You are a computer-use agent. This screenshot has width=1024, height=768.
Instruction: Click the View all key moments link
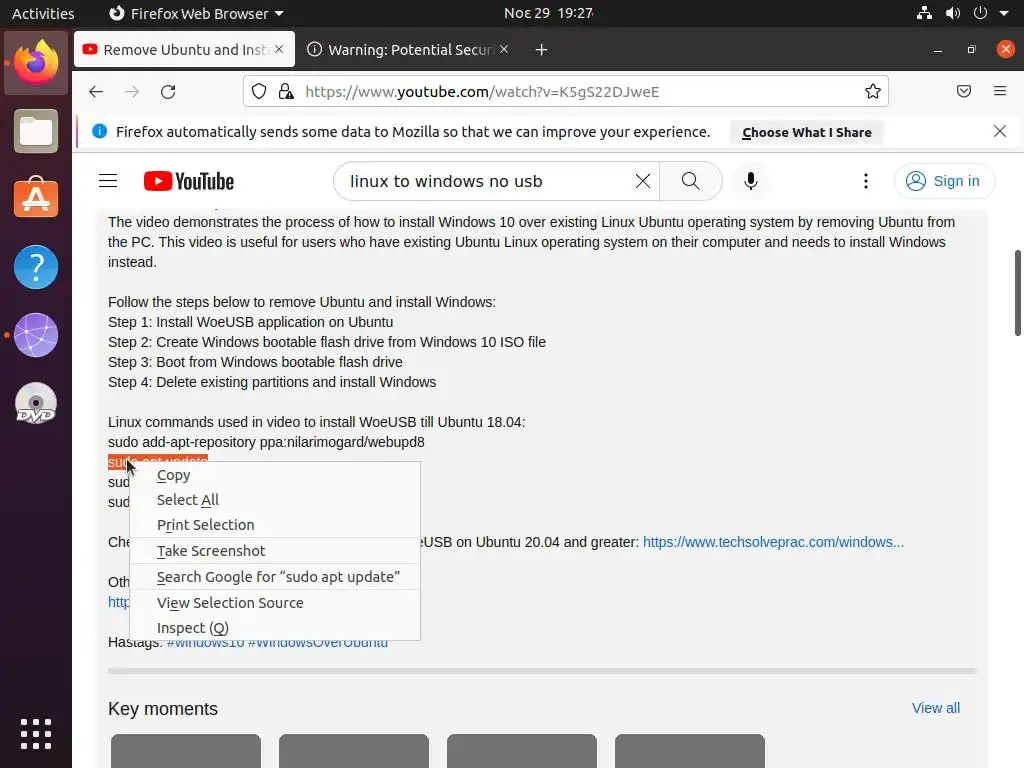pyautogui.click(x=935, y=708)
